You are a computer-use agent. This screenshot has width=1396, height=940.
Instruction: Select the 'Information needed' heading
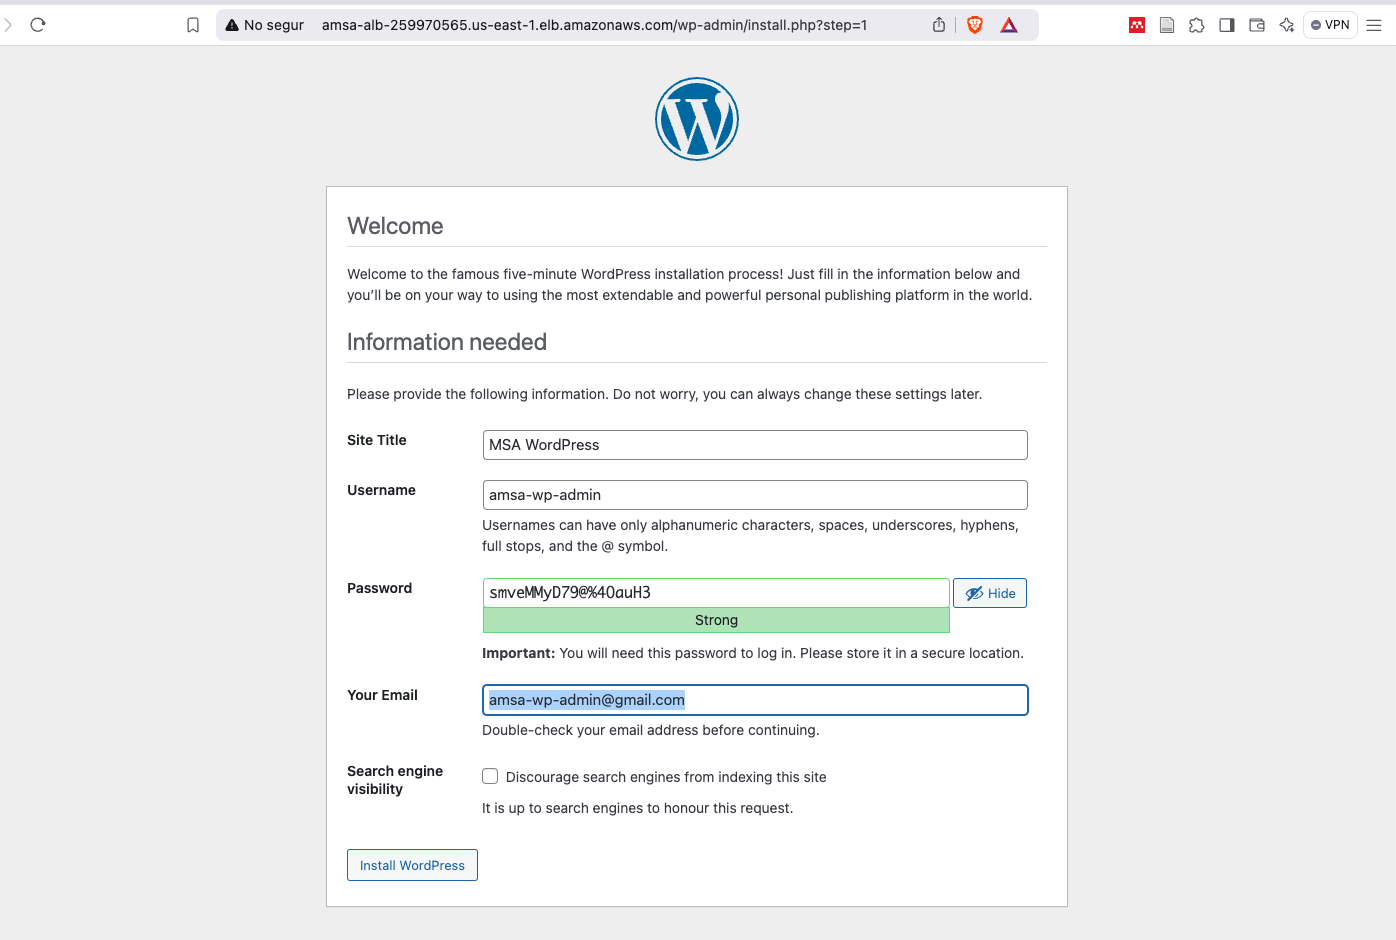coord(447,342)
